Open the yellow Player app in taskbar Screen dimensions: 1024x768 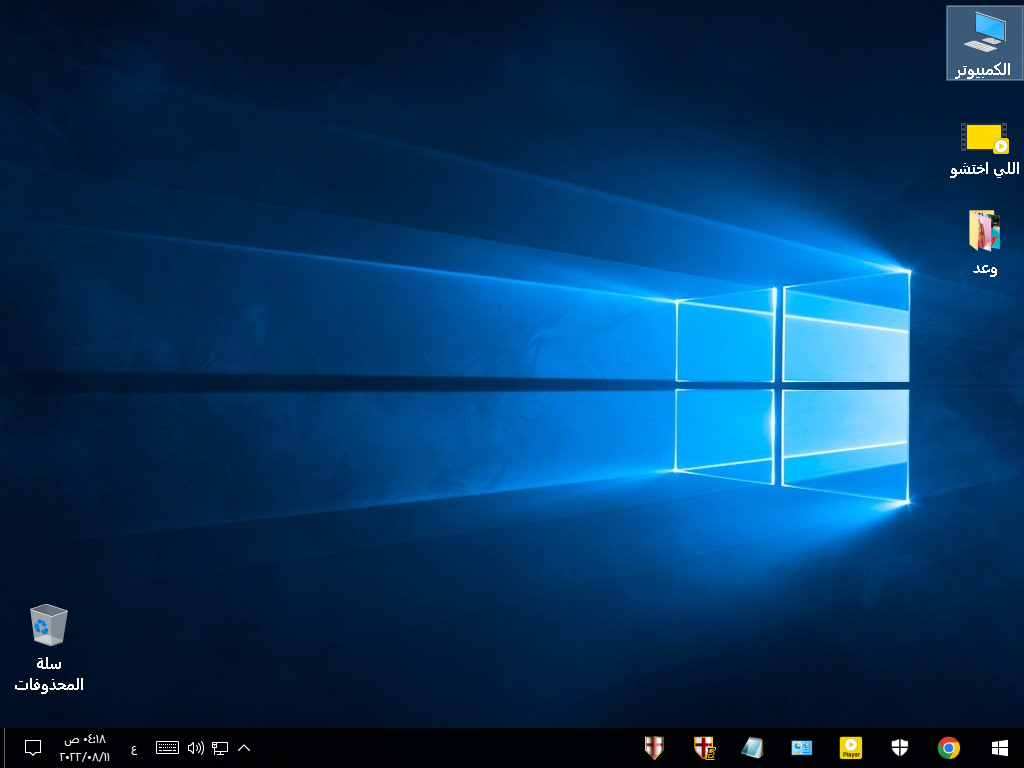click(851, 748)
